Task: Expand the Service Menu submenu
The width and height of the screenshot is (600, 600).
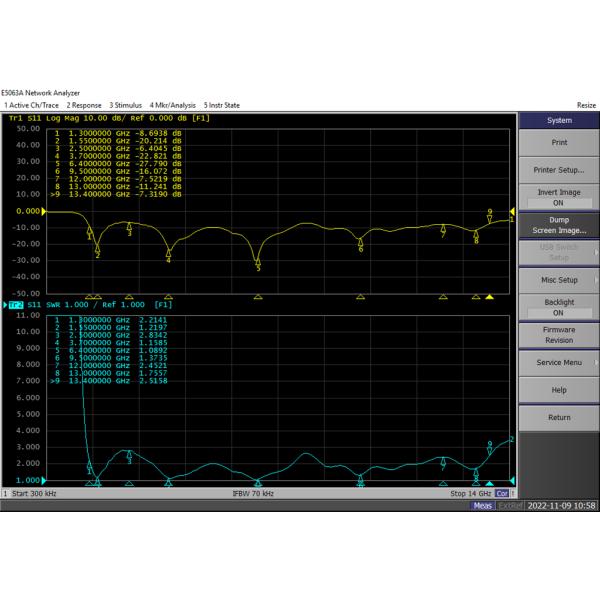Action: click(558, 362)
